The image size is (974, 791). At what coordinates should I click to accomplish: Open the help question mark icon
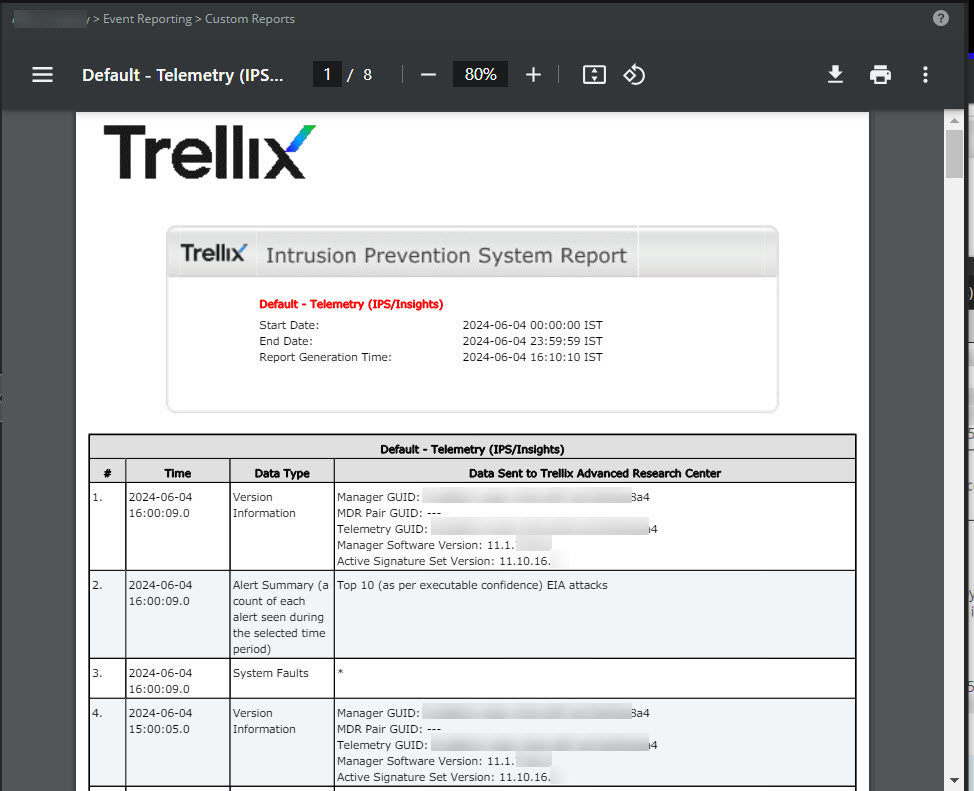tap(940, 18)
